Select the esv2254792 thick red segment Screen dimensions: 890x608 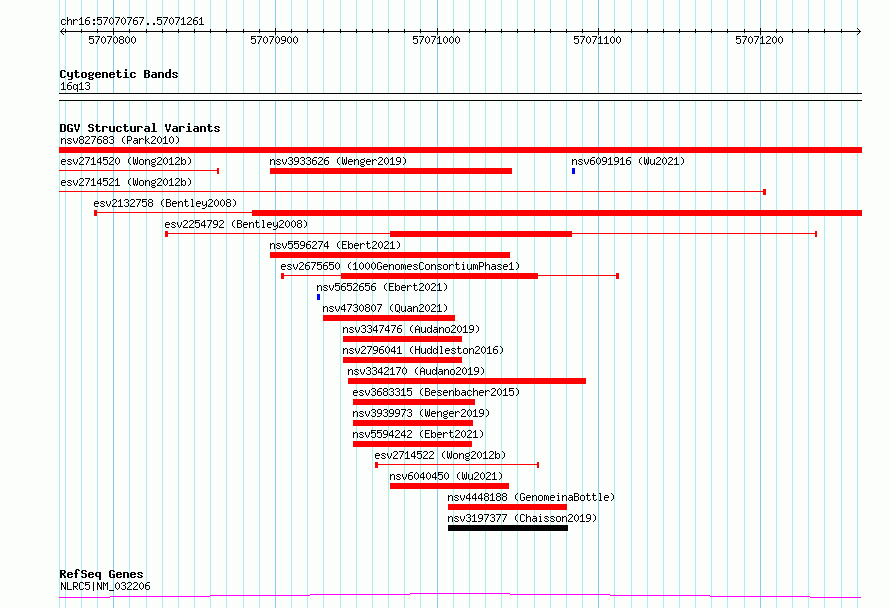click(x=481, y=234)
